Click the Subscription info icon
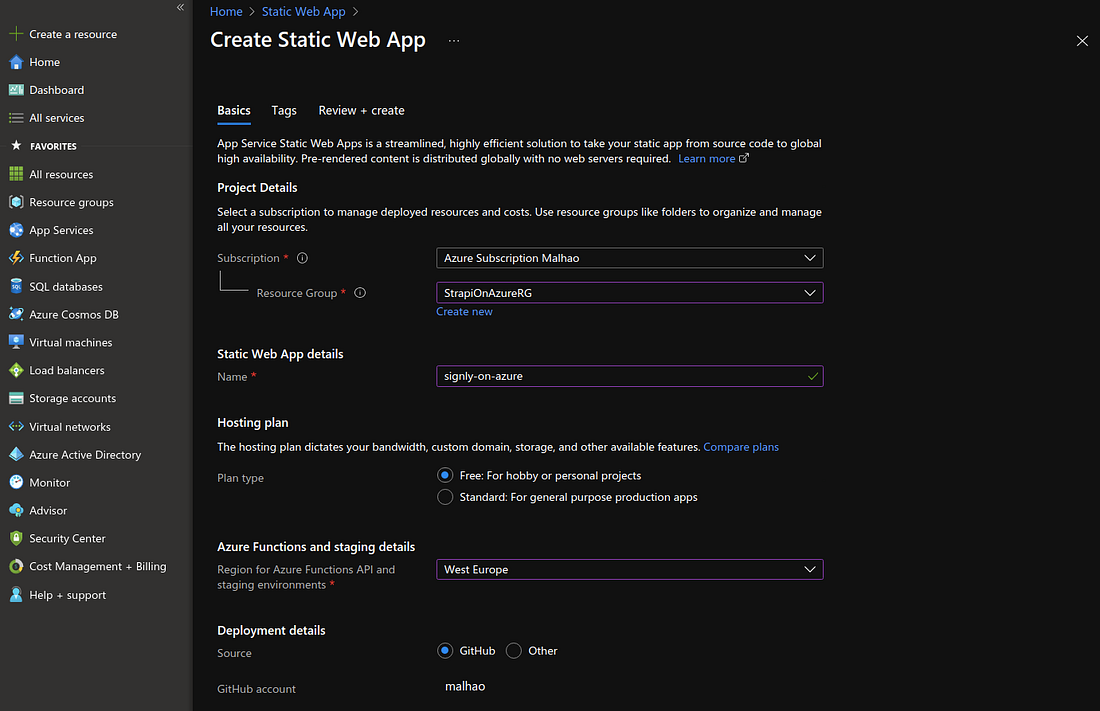The width and height of the screenshot is (1100, 711). point(302,258)
